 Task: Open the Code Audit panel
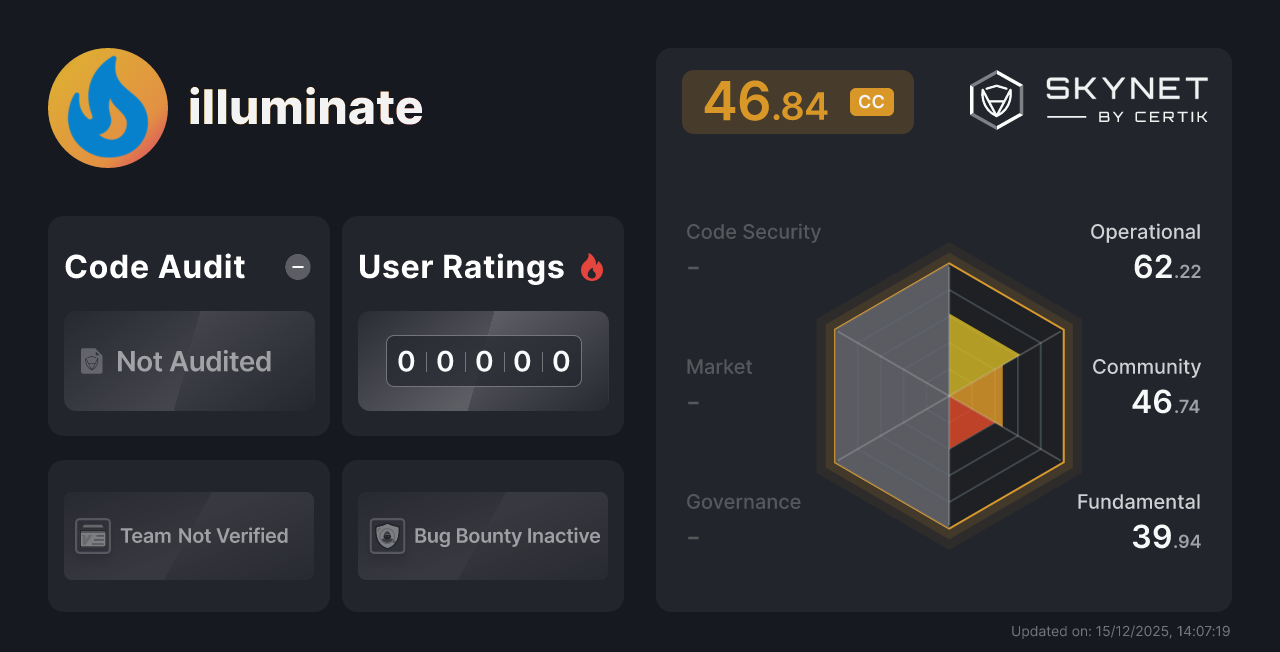189,325
